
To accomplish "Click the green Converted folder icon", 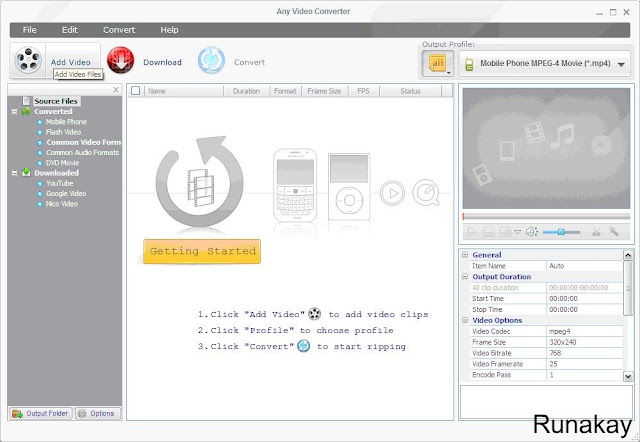I will 26,111.
